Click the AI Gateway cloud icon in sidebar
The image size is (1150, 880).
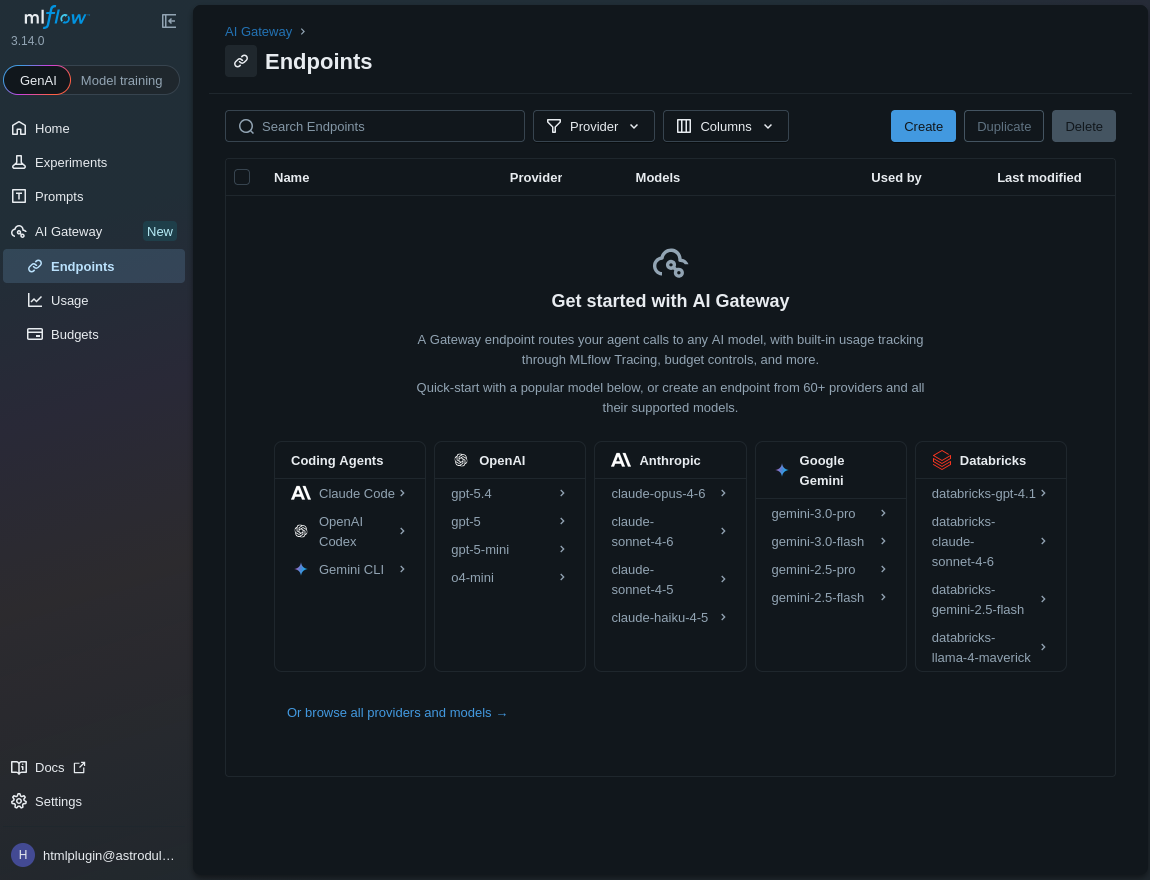click(19, 232)
